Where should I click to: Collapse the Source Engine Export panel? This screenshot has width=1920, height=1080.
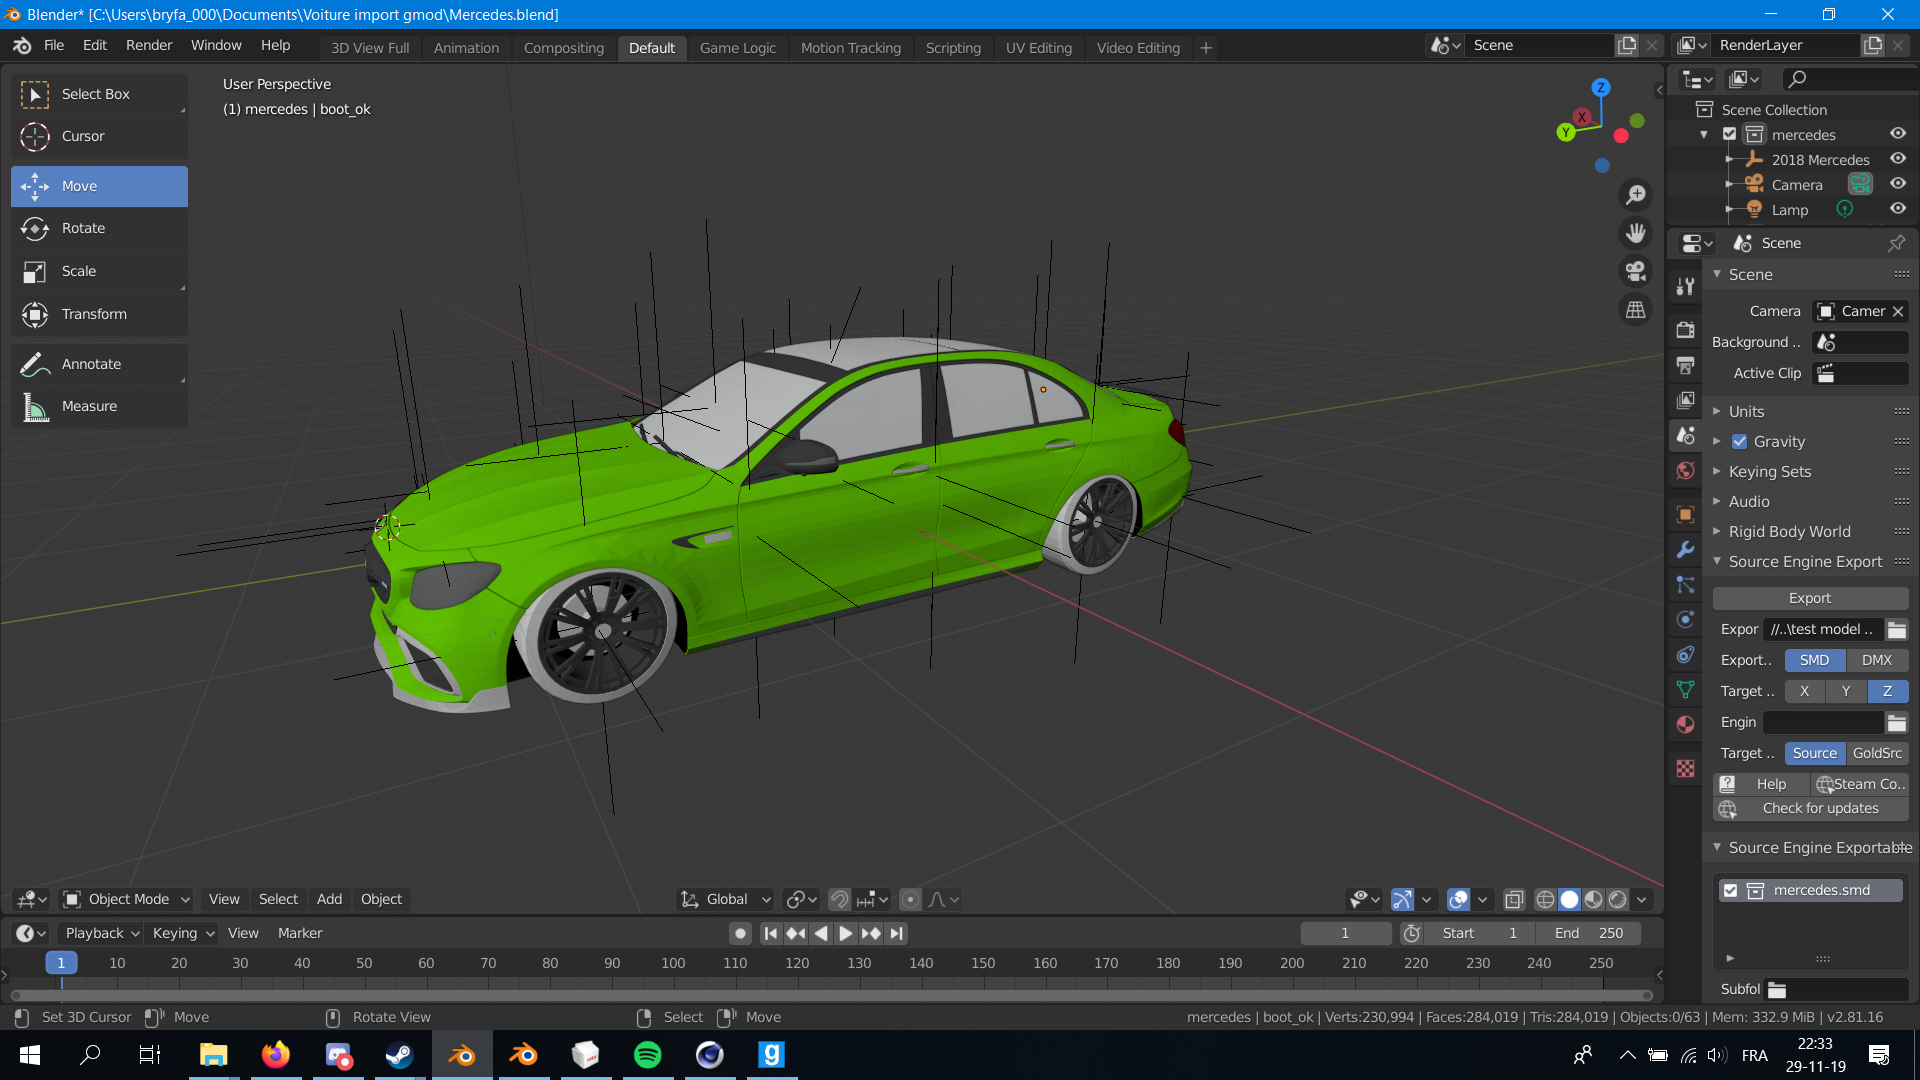point(1805,561)
